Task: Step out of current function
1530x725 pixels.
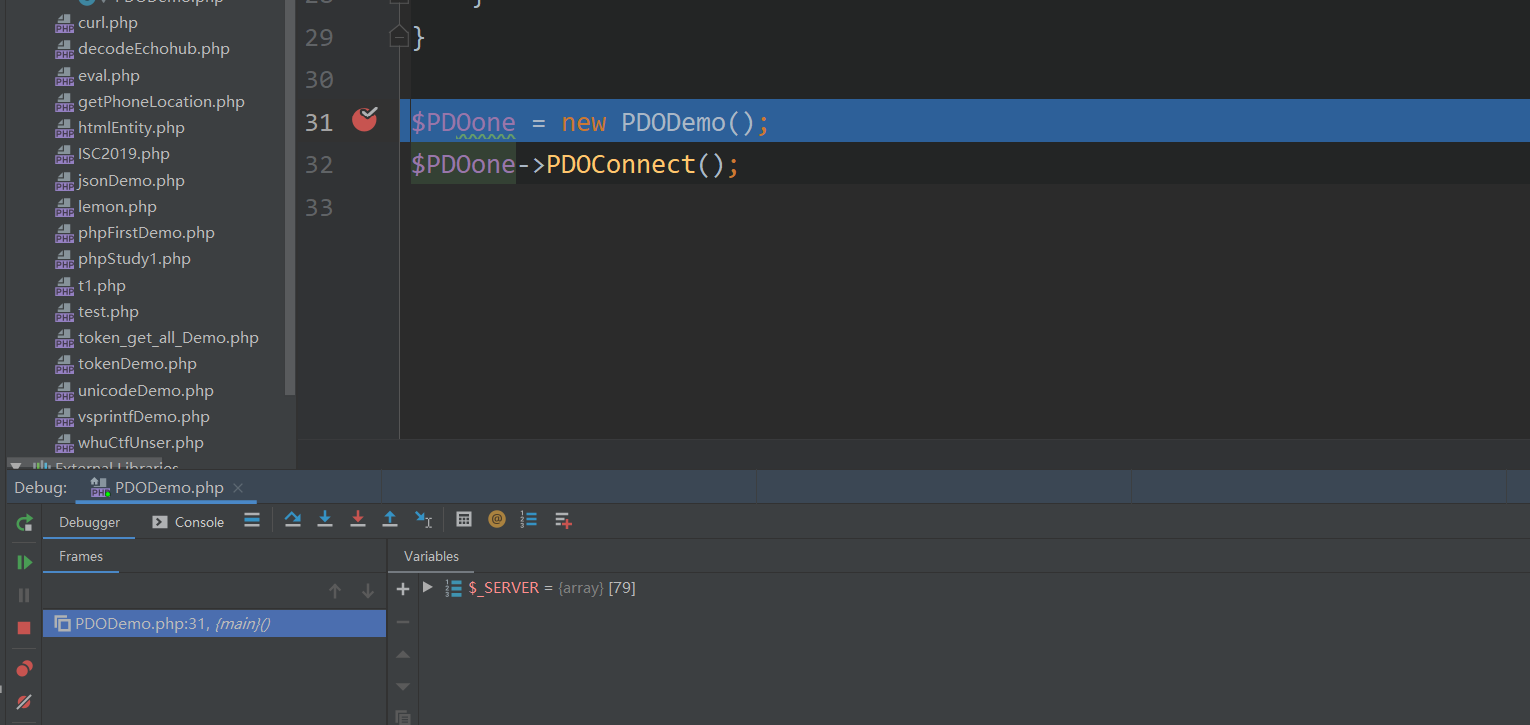Action: point(390,519)
